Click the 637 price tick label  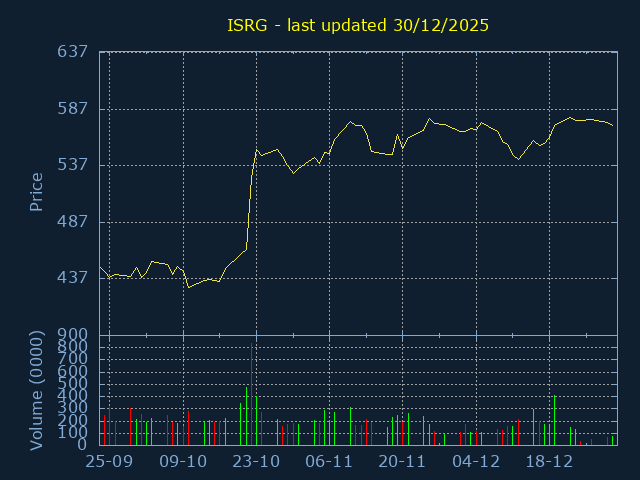pos(74,52)
